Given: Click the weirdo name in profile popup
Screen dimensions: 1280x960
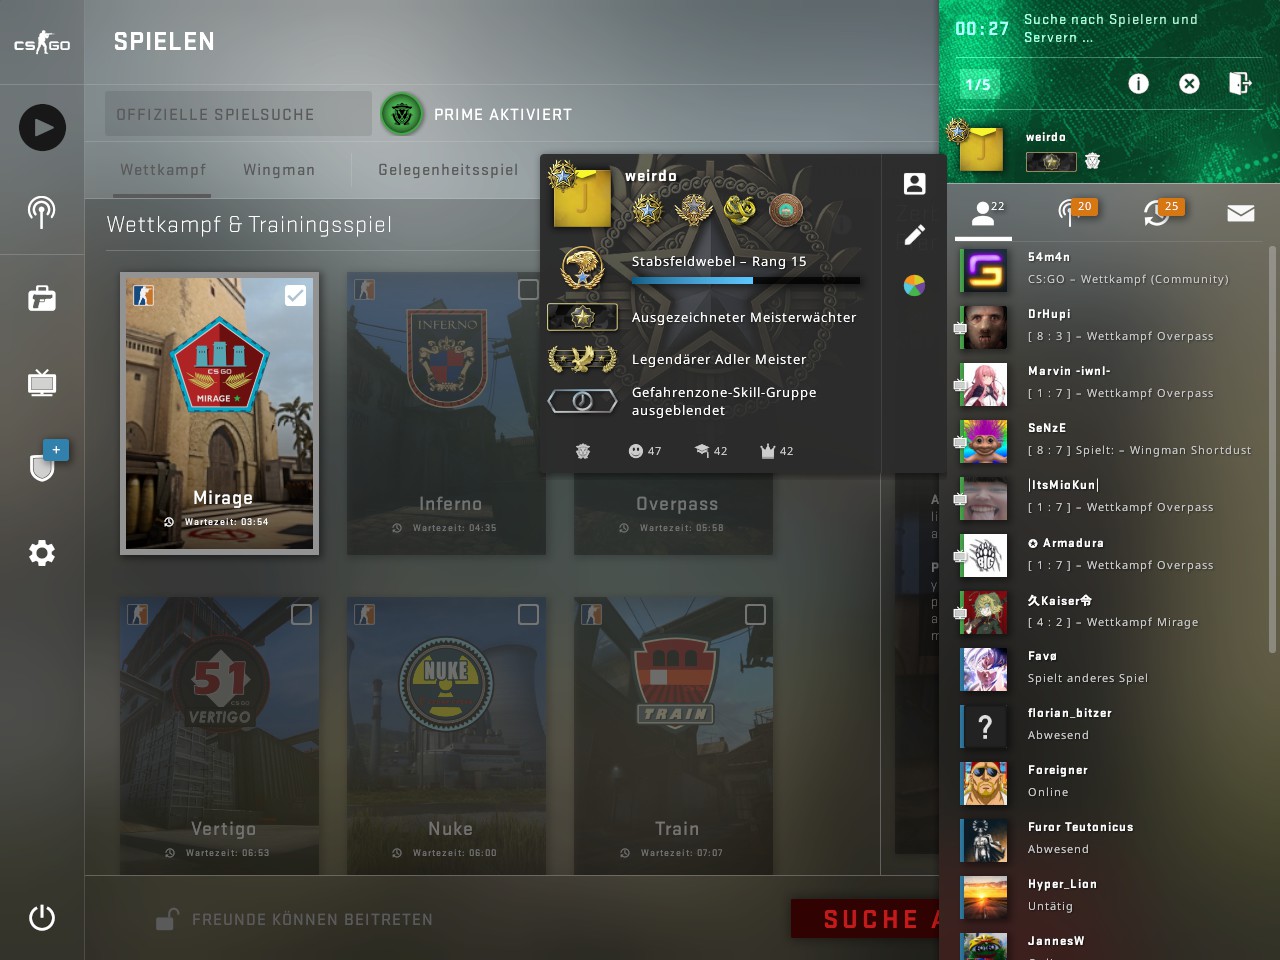Looking at the screenshot, I should (x=651, y=176).
